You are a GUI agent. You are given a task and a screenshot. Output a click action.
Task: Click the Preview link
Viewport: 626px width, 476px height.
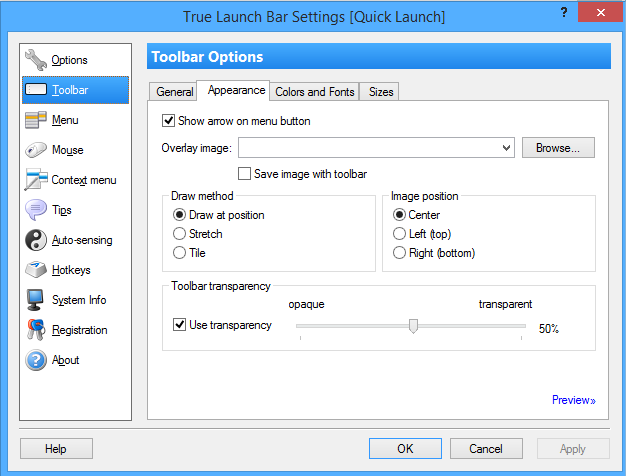click(573, 400)
